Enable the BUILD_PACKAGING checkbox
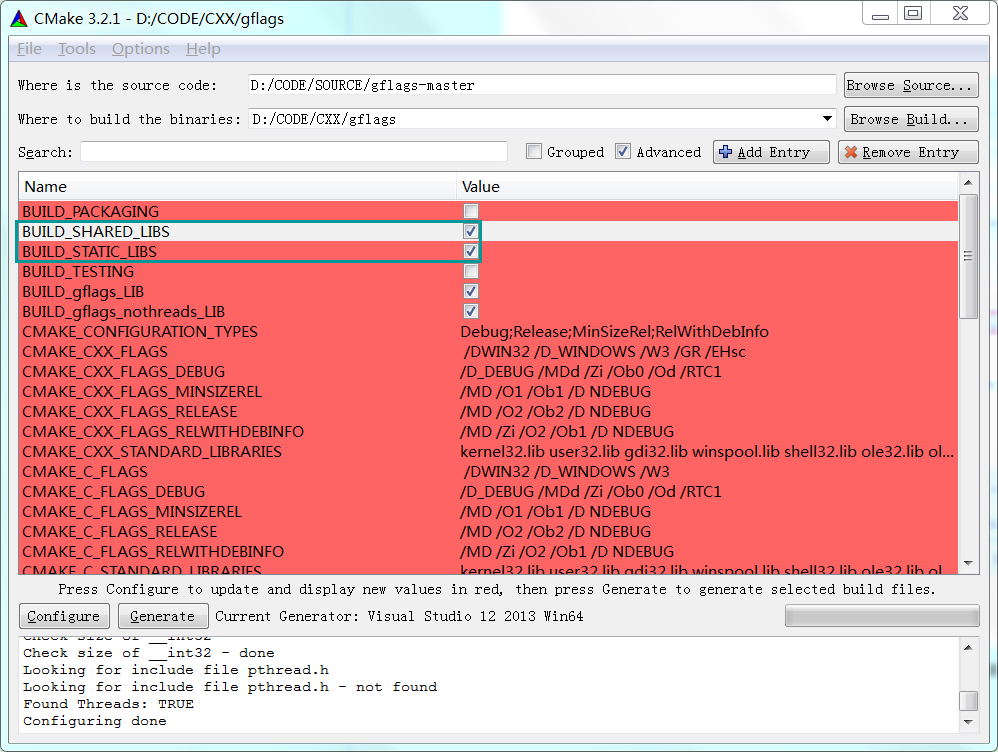 471,211
